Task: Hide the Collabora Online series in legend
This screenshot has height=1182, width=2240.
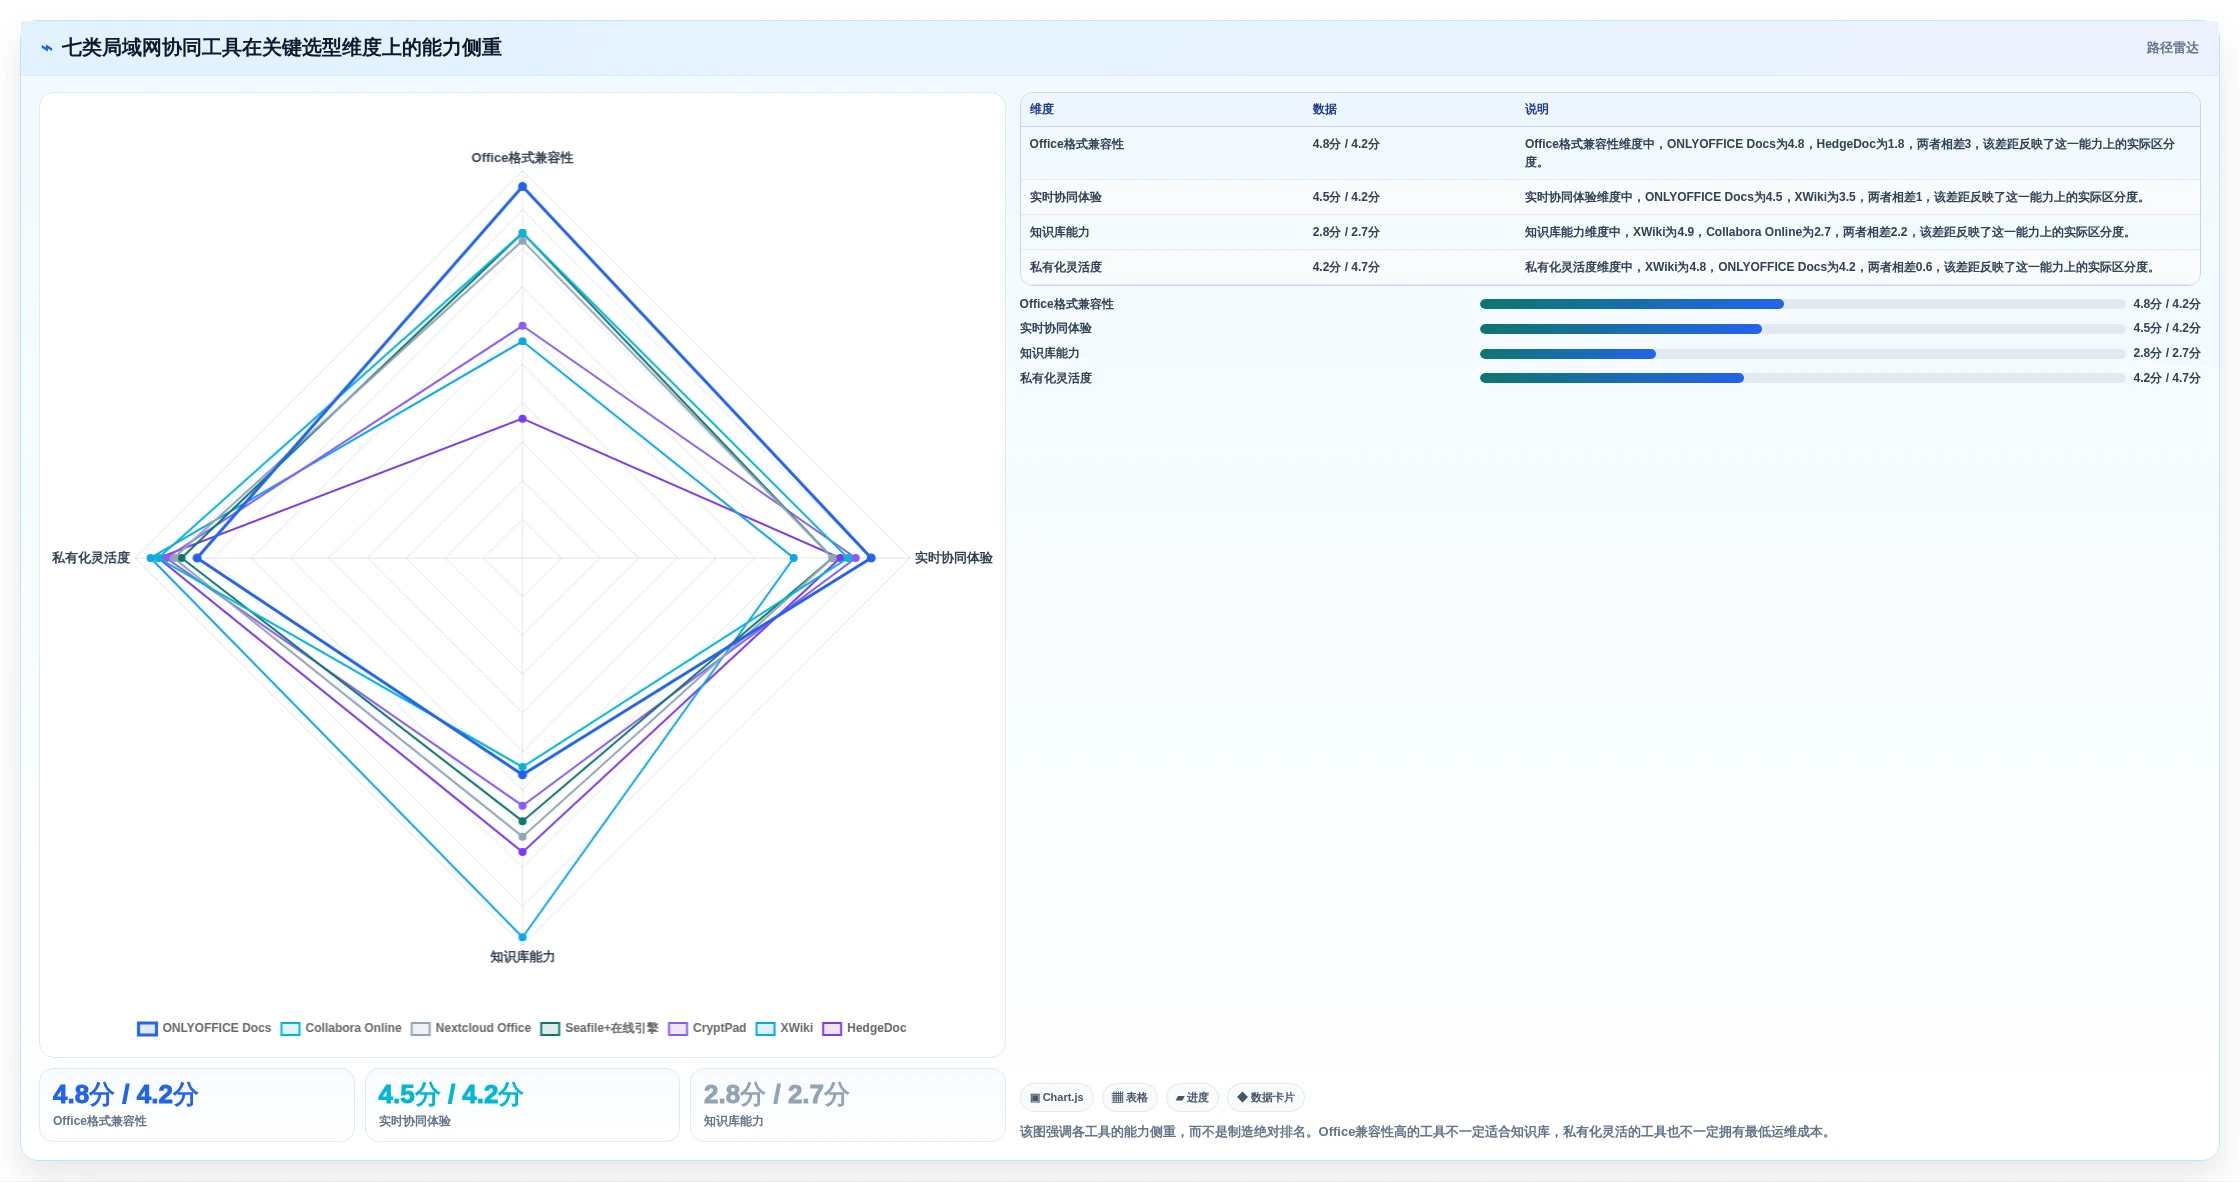Action: 341,1028
